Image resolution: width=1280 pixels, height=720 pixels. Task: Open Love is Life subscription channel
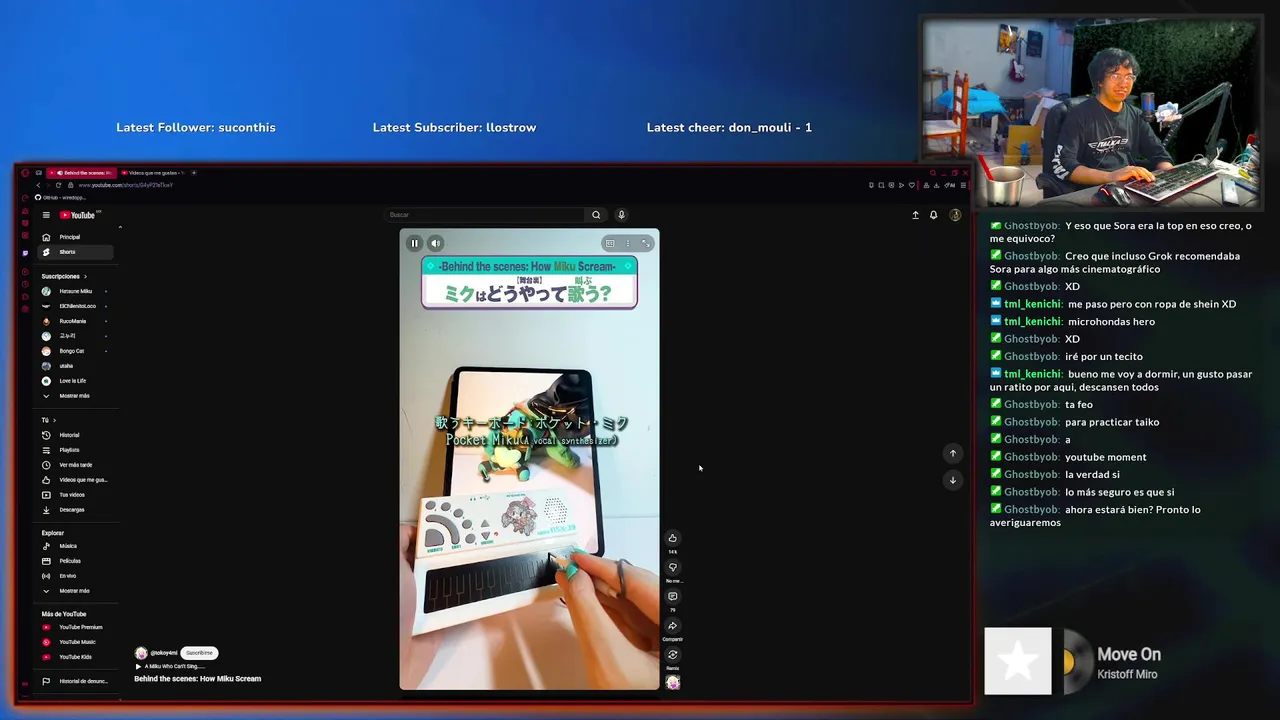click(76, 381)
